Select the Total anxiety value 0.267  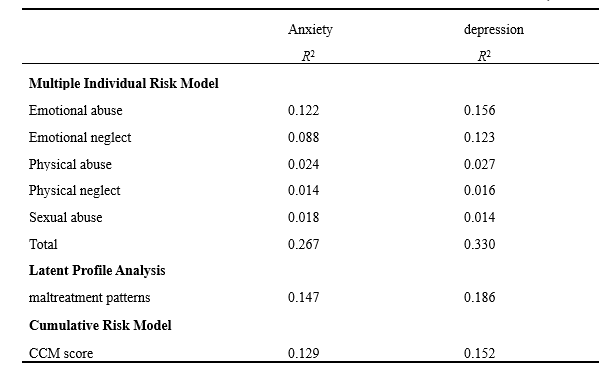(303, 244)
